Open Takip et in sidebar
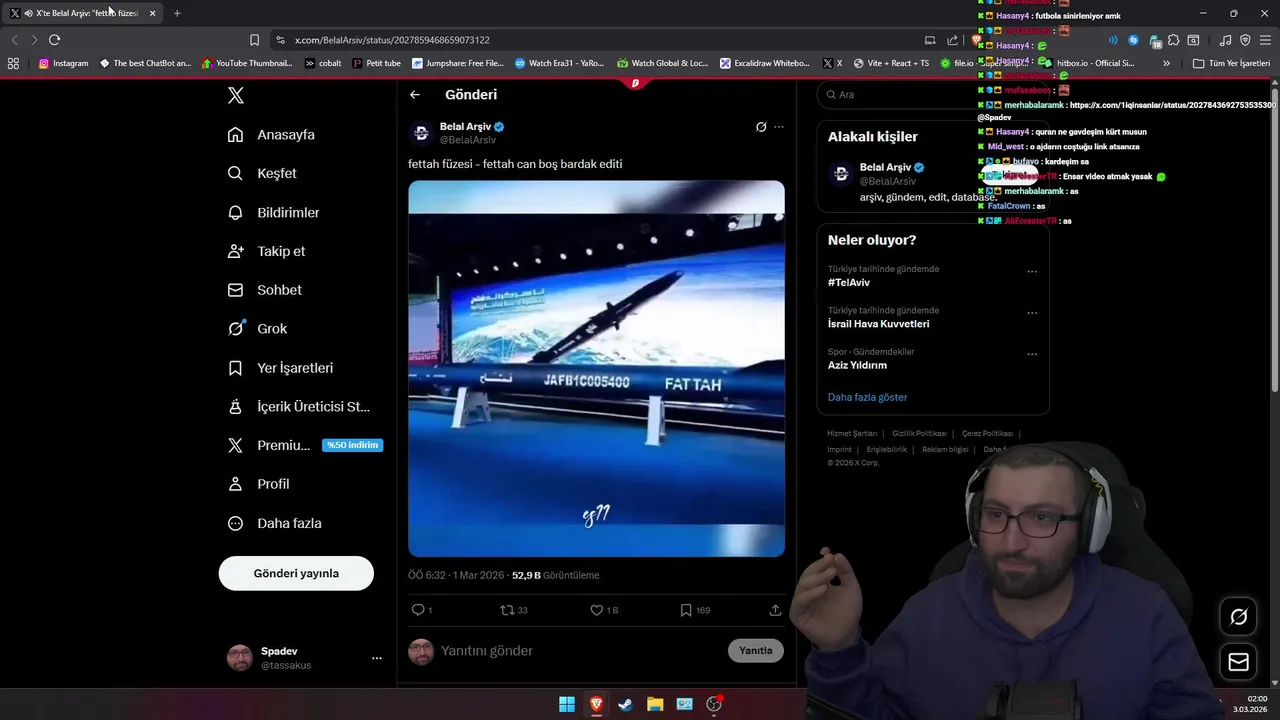The height and width of the screenshot is (720, 1280). [x=266, y=251]
